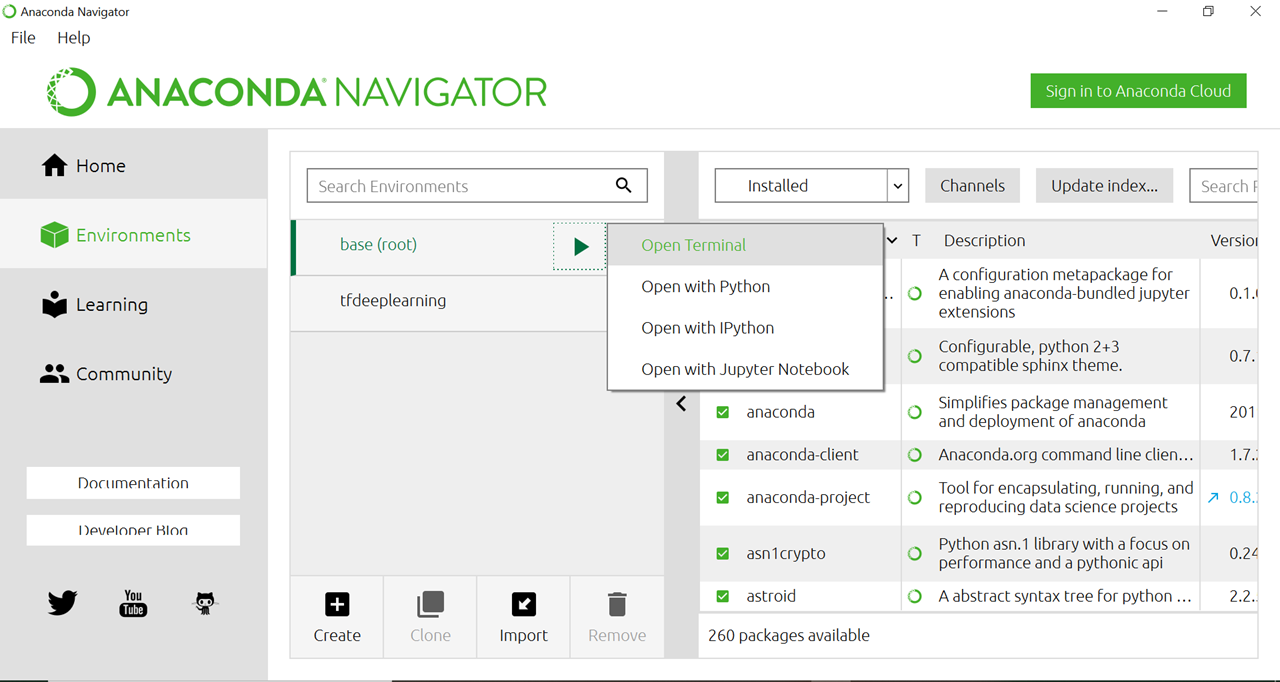Click the sort chevron next to T column

891,241
